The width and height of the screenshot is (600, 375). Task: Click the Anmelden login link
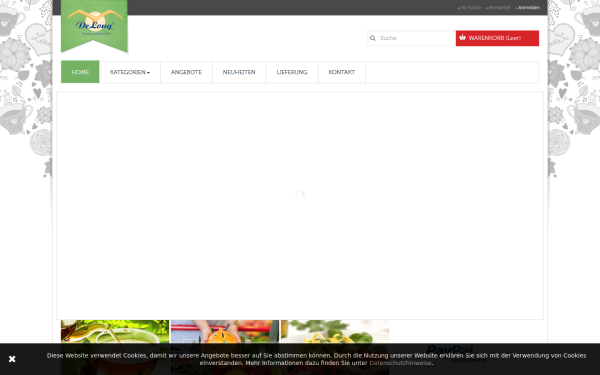528,8
